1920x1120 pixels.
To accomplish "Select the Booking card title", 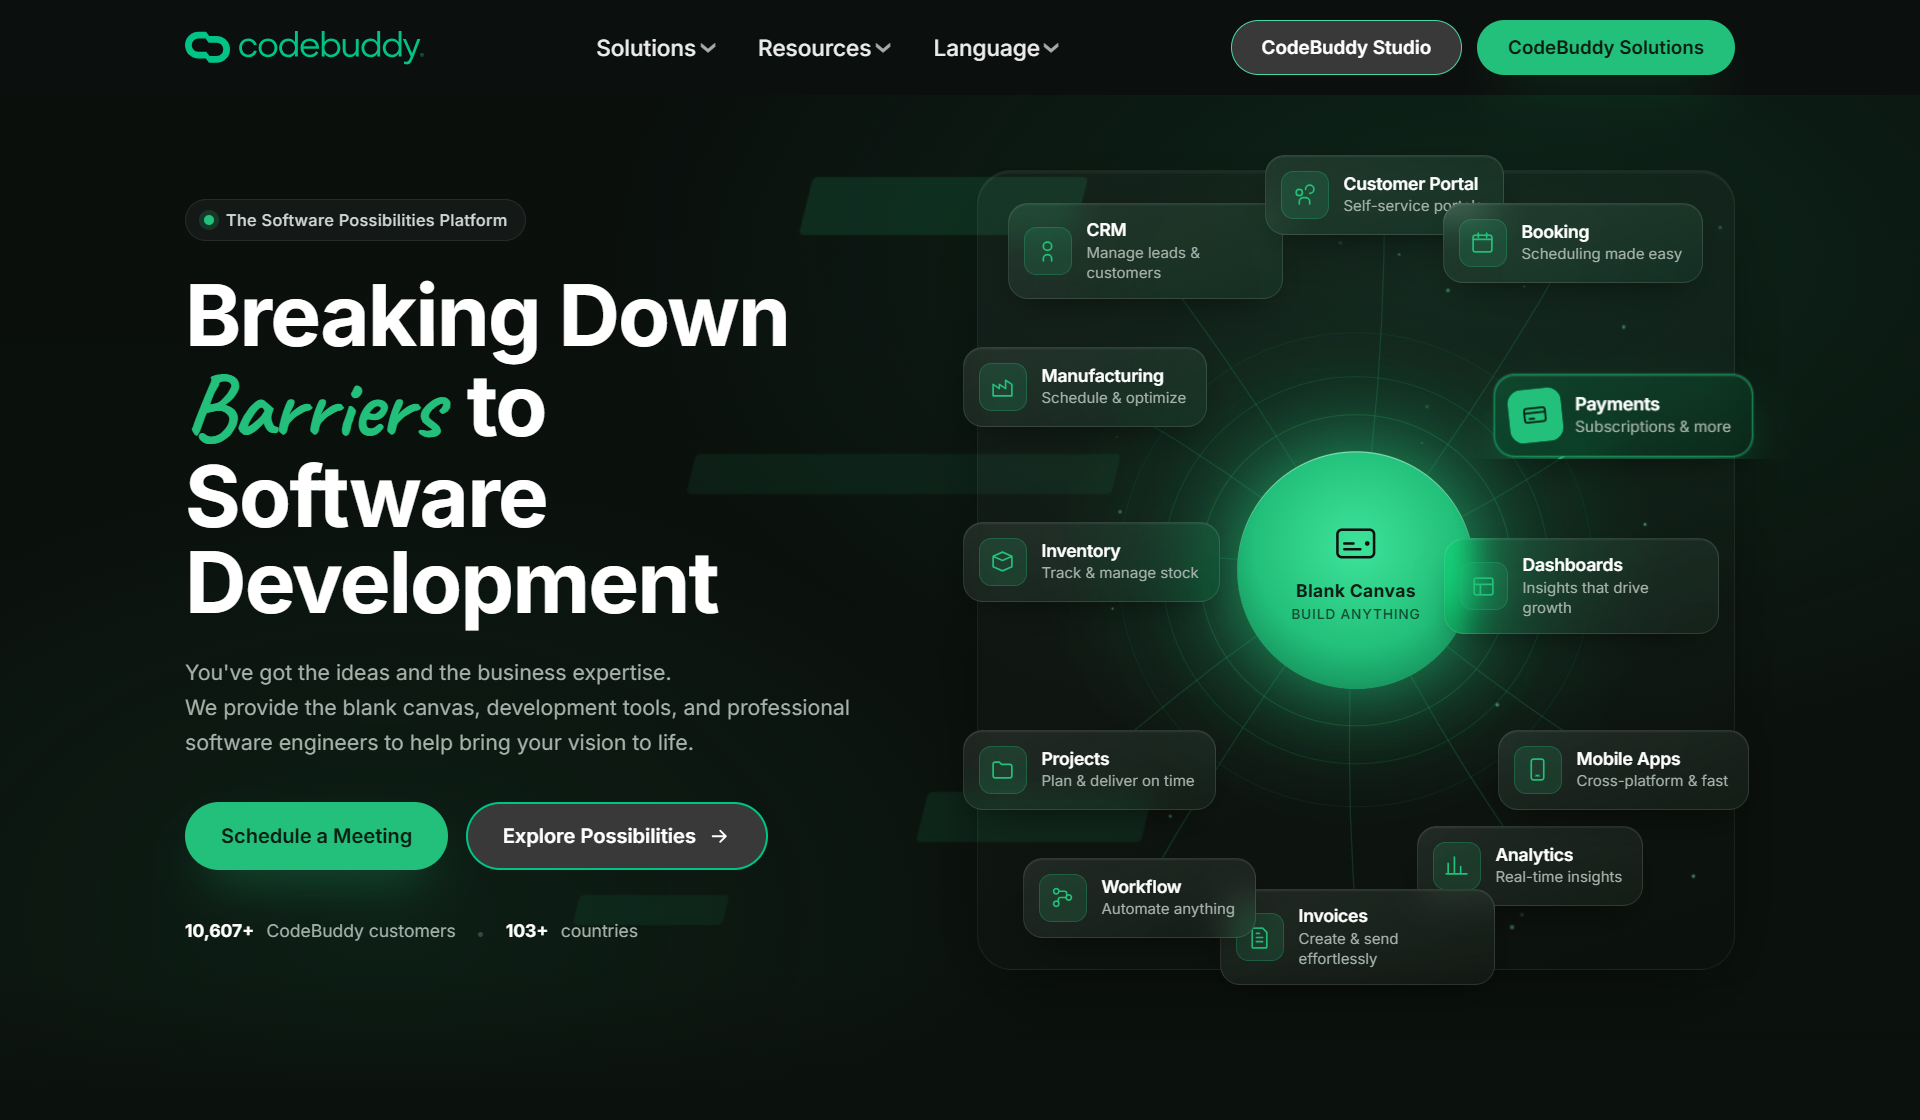I will (1555, 232).
